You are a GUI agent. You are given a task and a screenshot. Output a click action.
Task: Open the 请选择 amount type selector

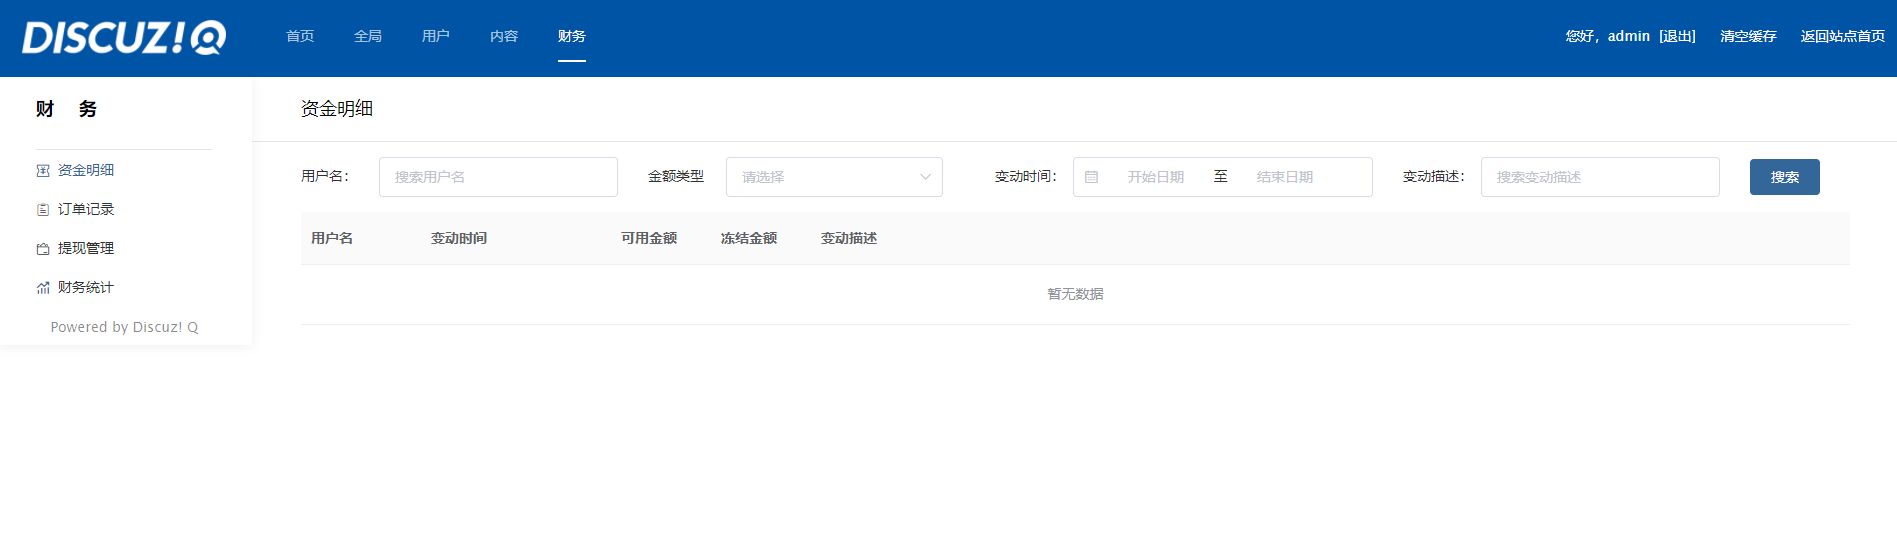(x=820, y=177)
